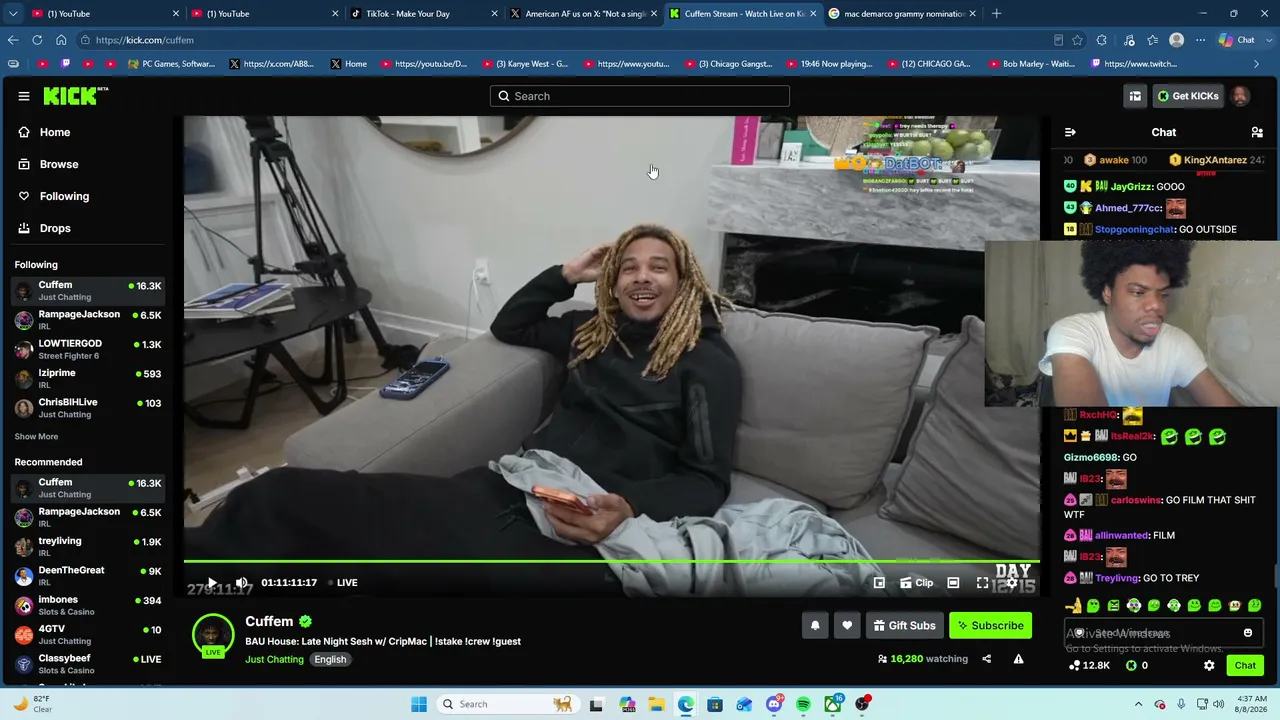Open the Just Chatting category link

click(274, 660)
